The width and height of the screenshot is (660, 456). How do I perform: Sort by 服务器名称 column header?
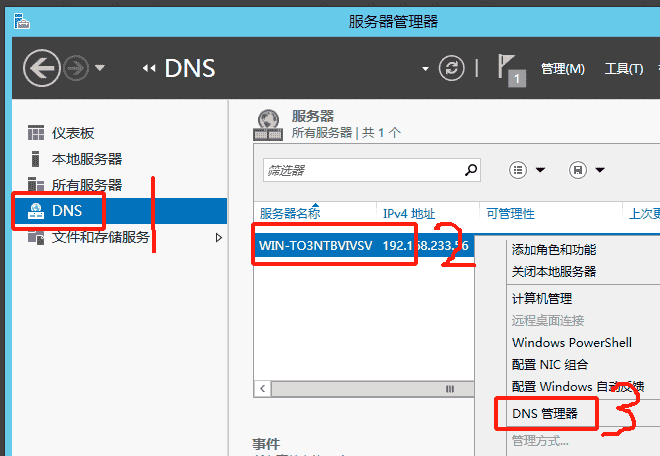click(290, 213)
